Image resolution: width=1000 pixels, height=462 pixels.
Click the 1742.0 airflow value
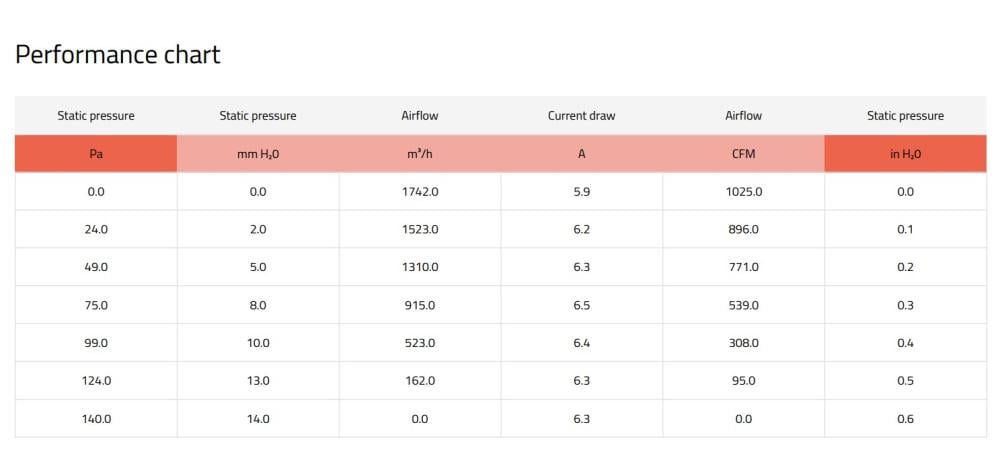click(x=420, y=192)
